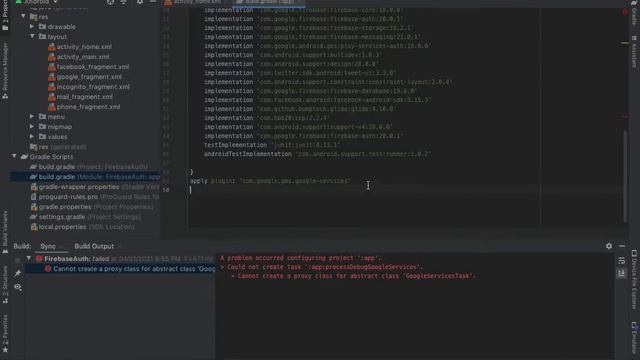
Task: Open proguard-rules.pro file
Action: 95,197
